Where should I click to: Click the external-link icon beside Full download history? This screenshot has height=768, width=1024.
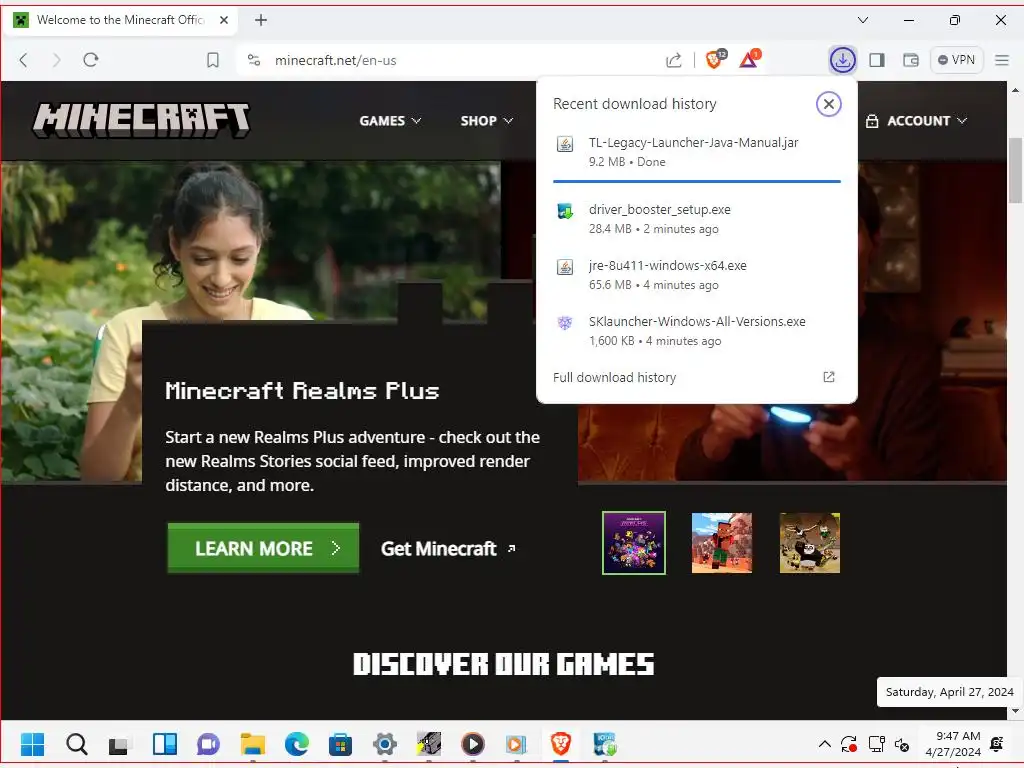click(x=829, y=377)
